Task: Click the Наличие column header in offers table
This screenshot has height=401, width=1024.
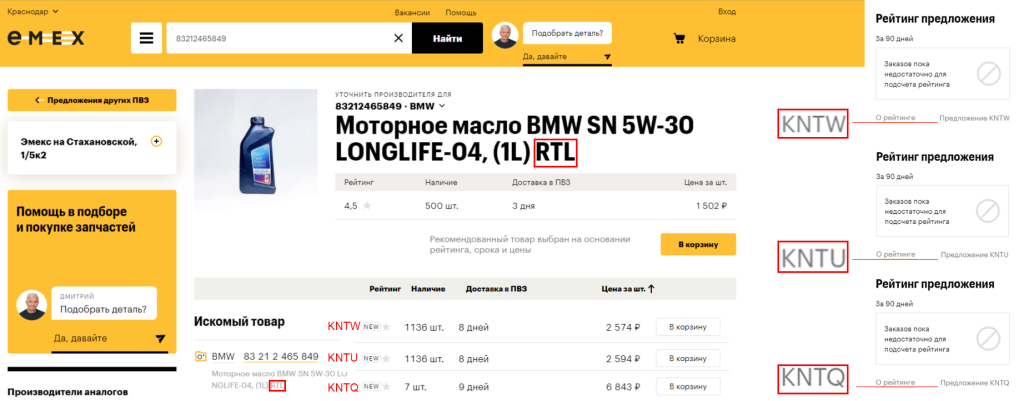Action: click(x=428, y=288)
